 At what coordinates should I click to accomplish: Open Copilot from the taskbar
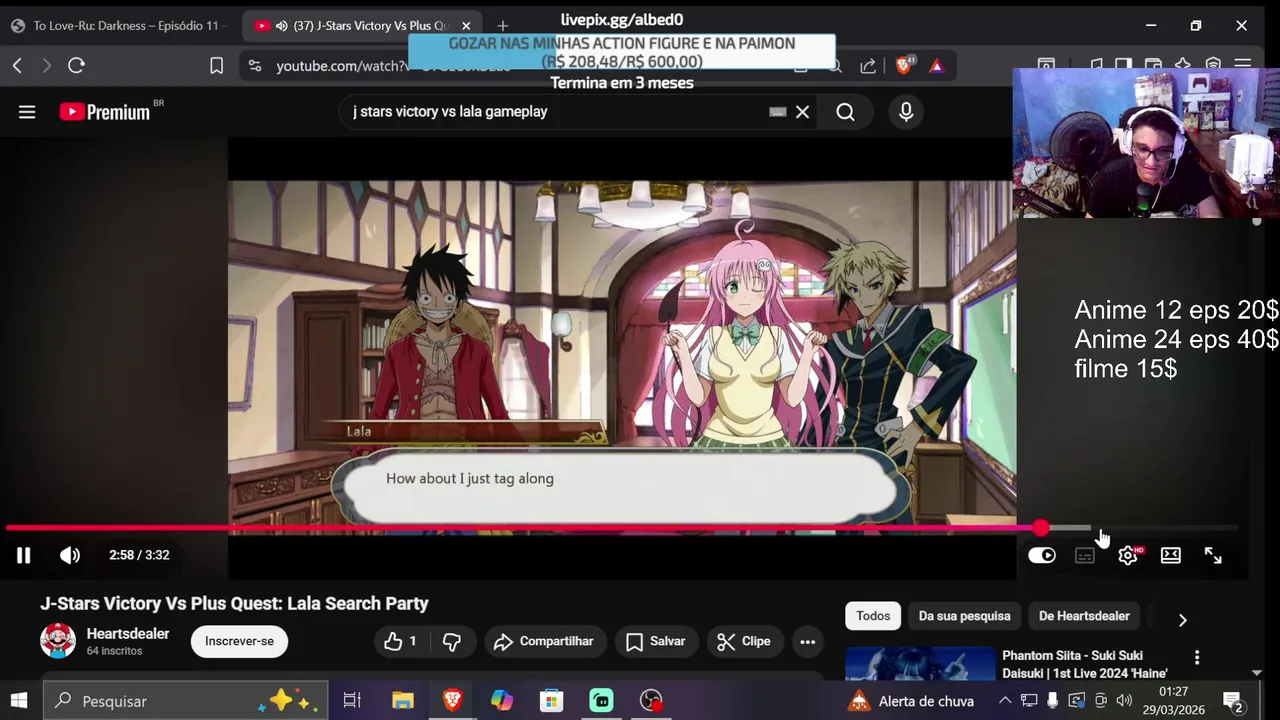[502, 701]
